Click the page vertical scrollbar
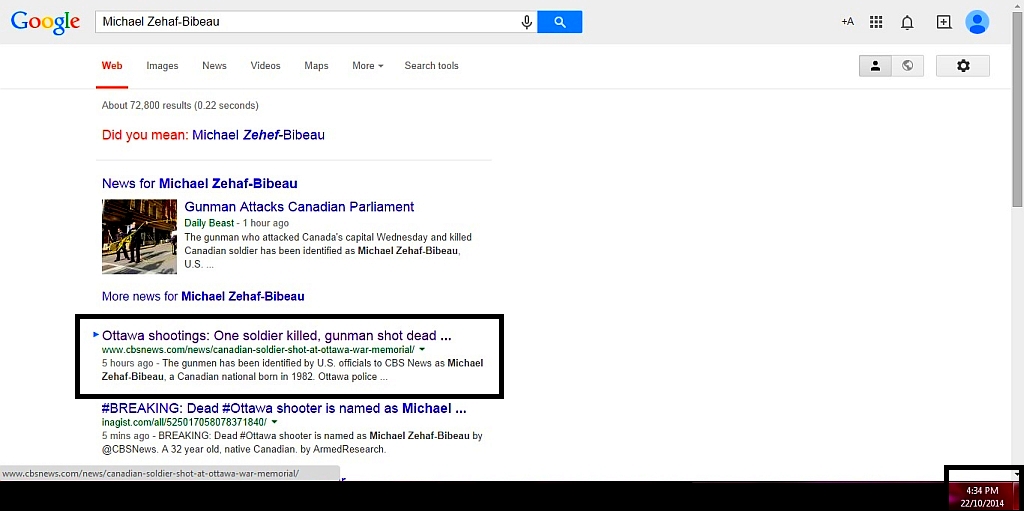Viewport: 1024px width, 511px height. click(1018, 242)
